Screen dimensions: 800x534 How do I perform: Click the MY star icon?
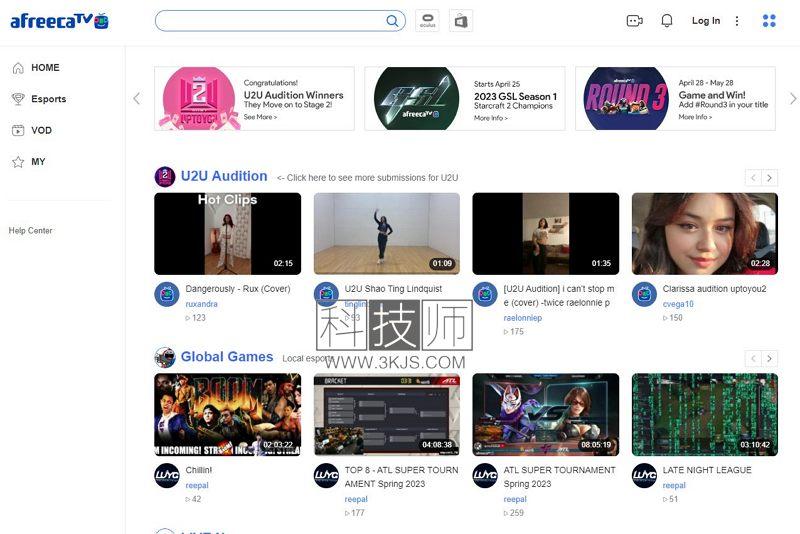click(x=18, y=162)
